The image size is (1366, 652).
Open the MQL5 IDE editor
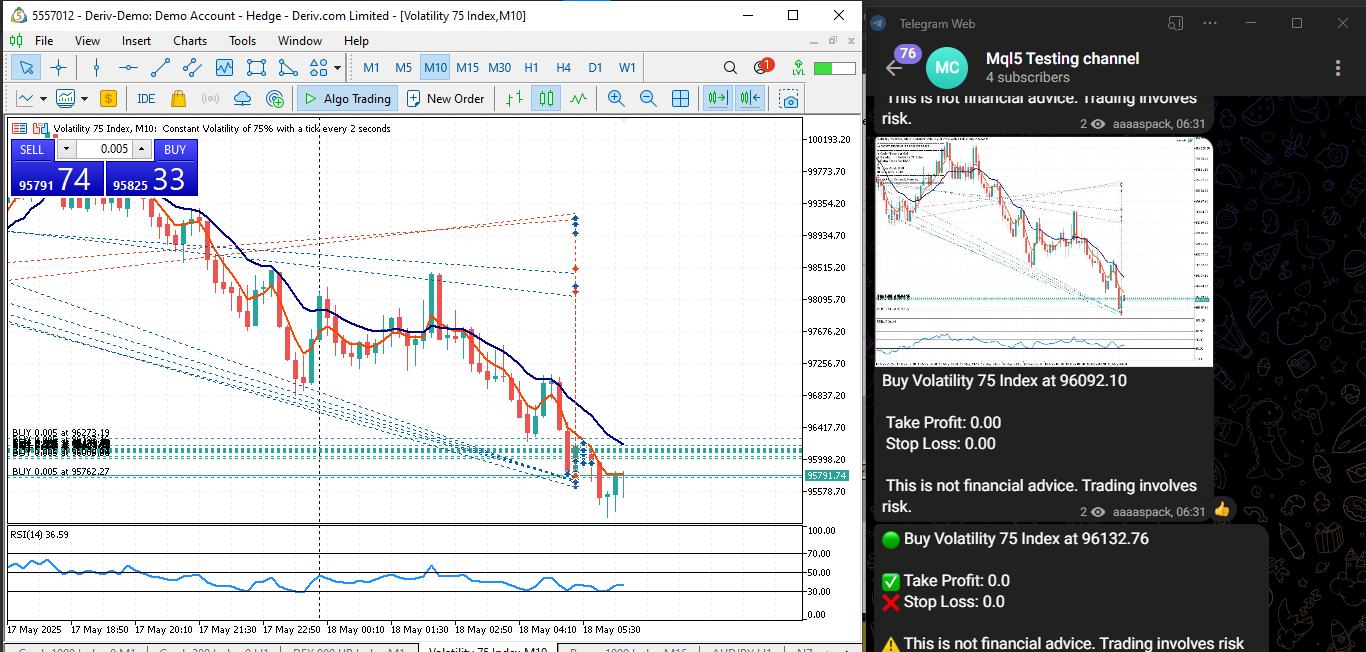[146, 99]
